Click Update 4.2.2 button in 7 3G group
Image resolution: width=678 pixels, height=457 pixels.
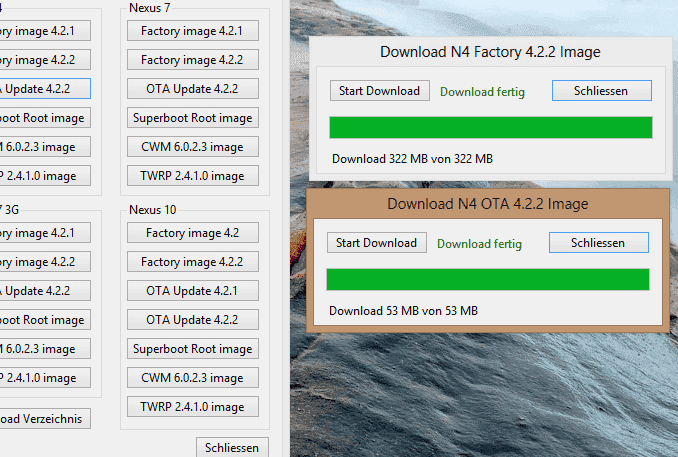coord(45,291)
